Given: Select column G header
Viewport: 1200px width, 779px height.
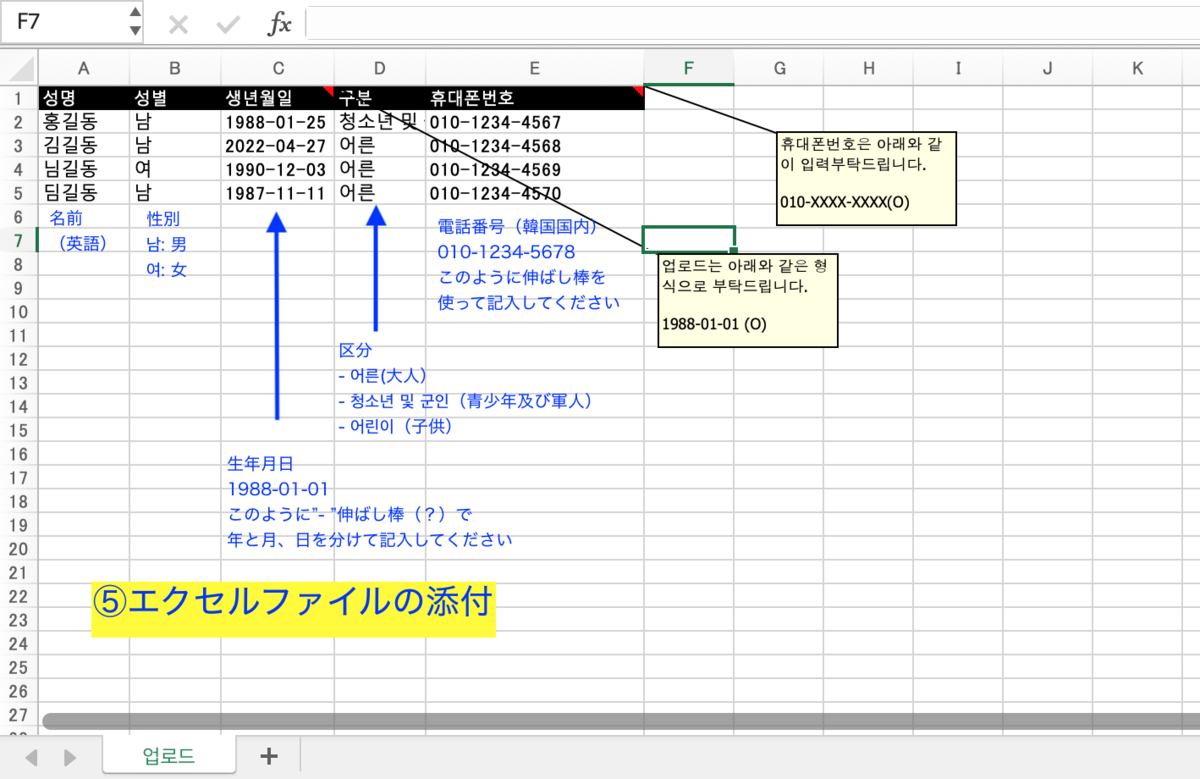Looking at the screenshot, I should 779,68.
